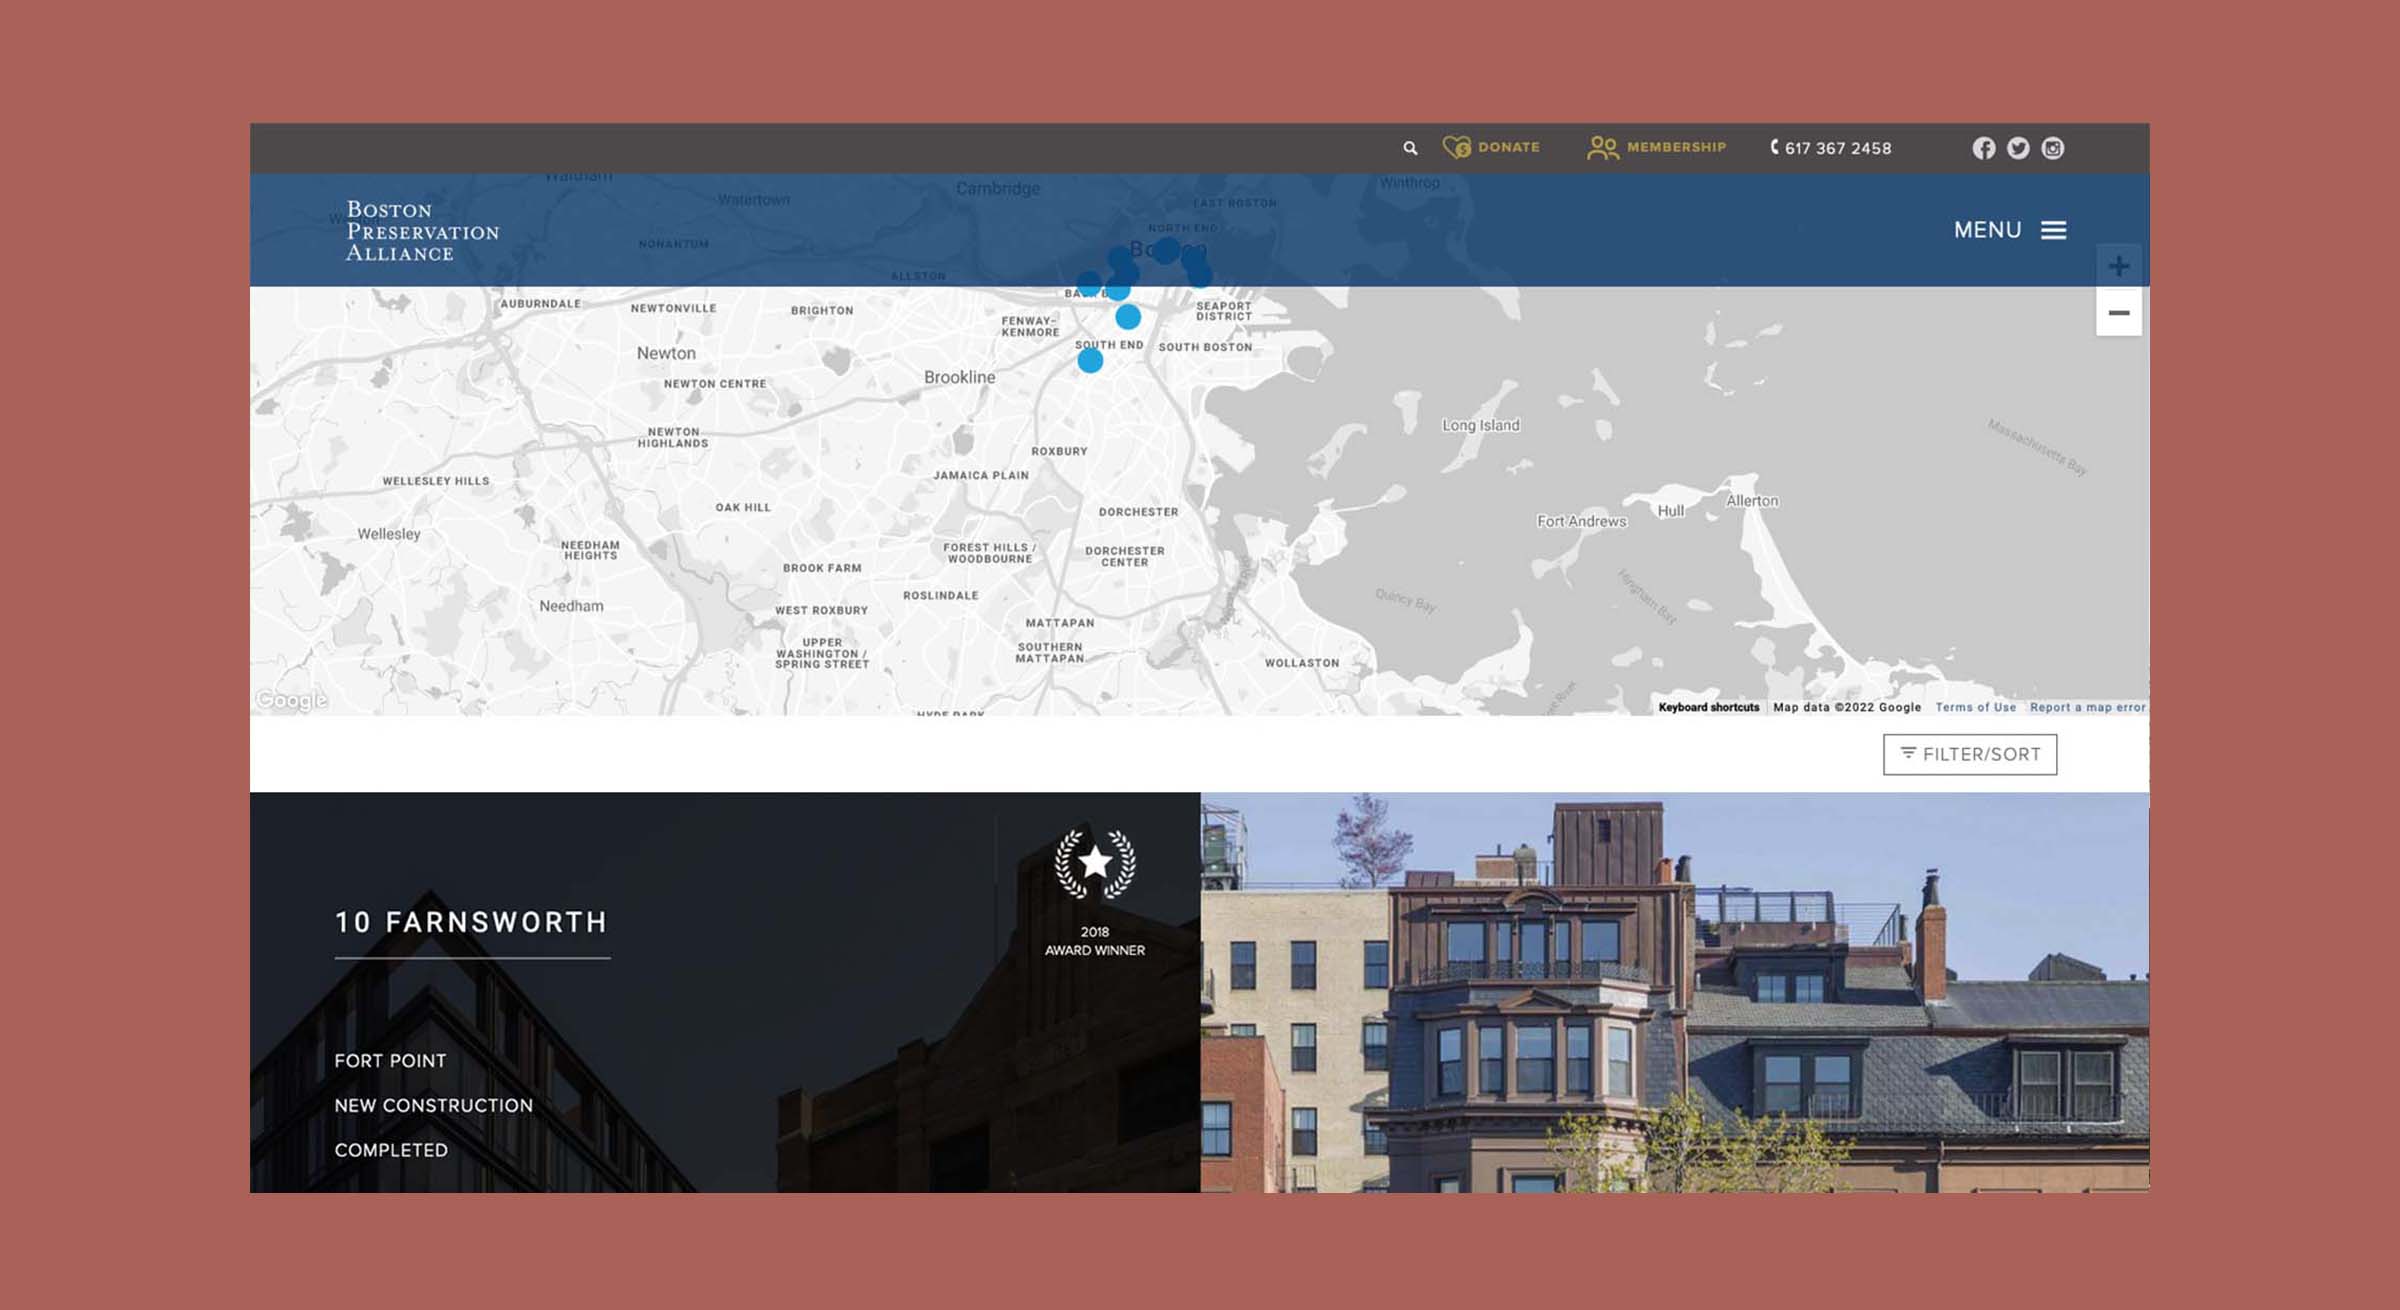2400x1310 pixels.
Task: Click the Needham map label
Action: [x=571, y=606]
